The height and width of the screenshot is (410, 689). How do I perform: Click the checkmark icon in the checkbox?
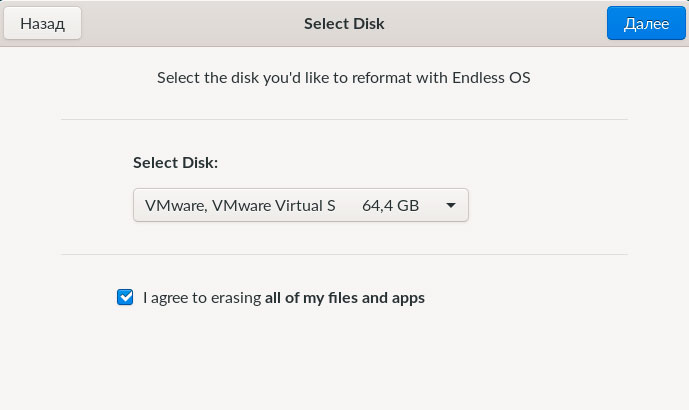[125, 297]
